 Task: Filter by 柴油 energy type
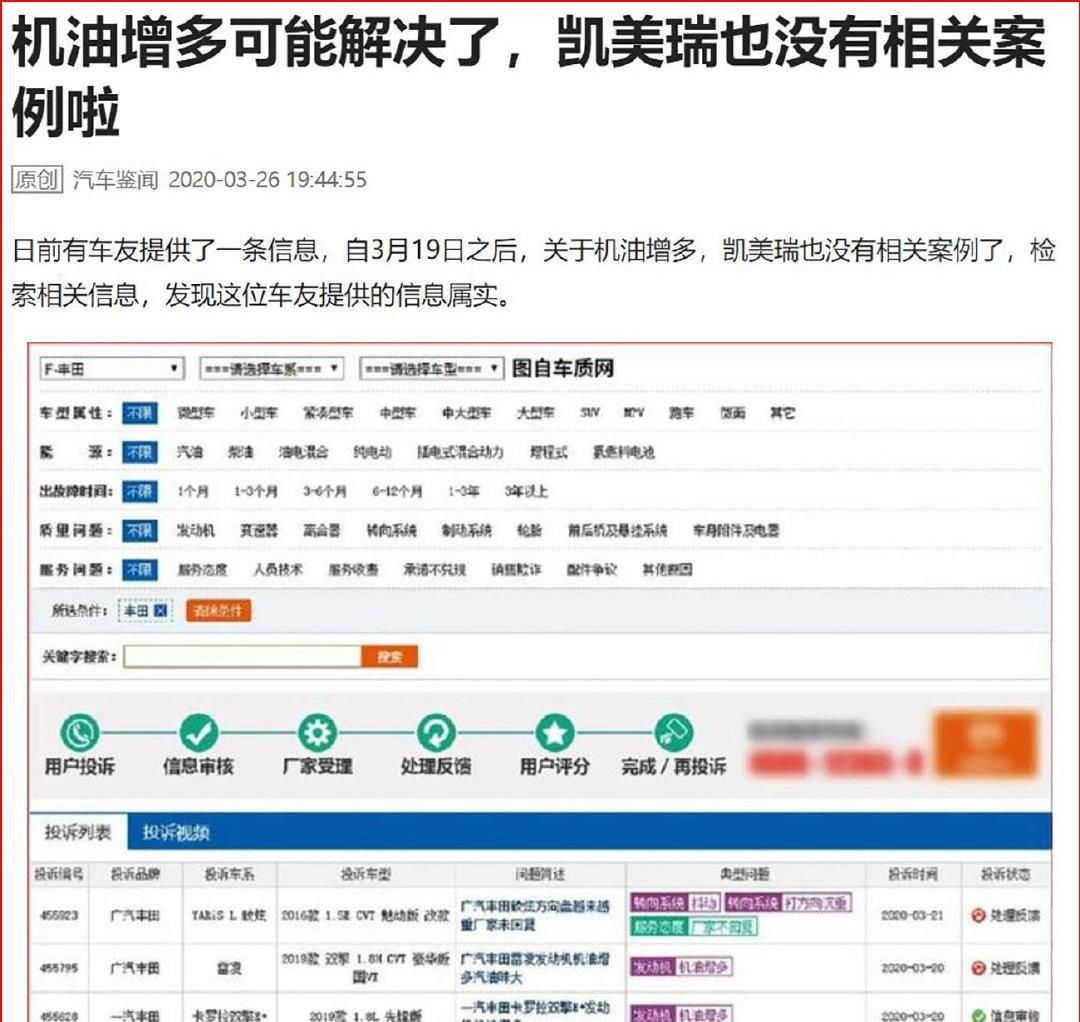click(241, 452)
